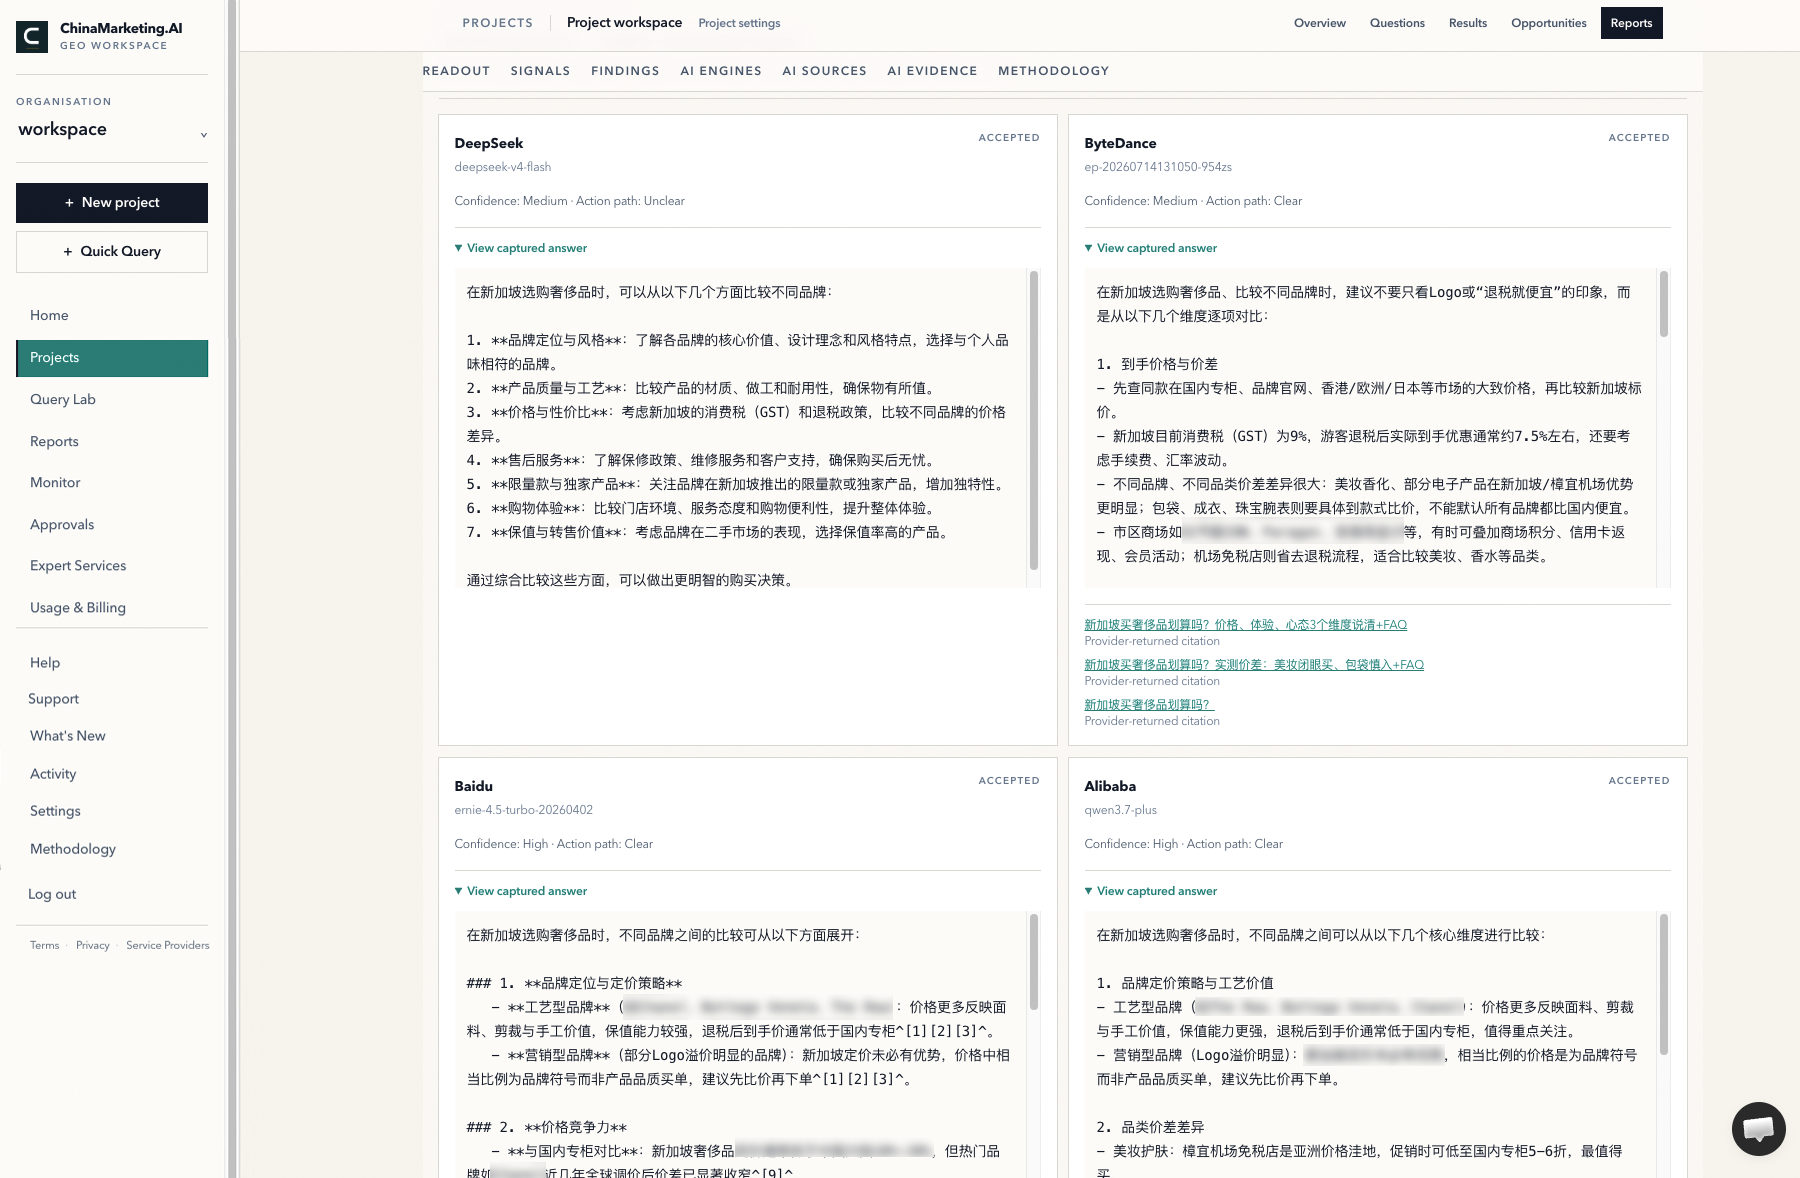Viewport: 1800px width, 1178px height.
Task: Open Settings in sidebar
Action: pyautogui.click(x=55, y=811)
